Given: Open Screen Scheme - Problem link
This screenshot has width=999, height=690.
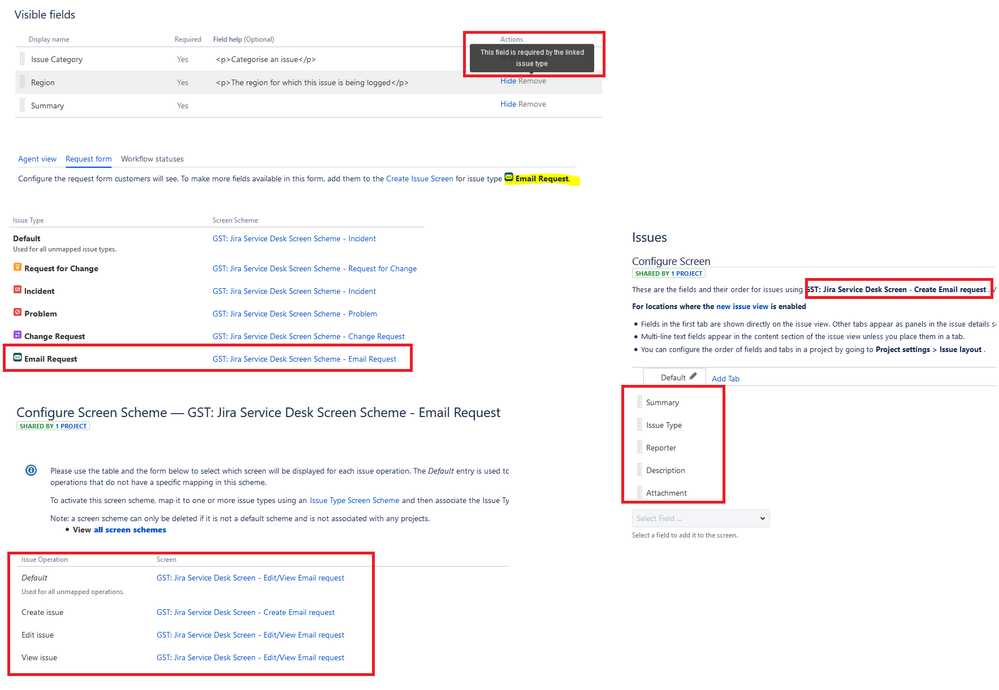Looking at the screenshot, I should tap(294, 313).
